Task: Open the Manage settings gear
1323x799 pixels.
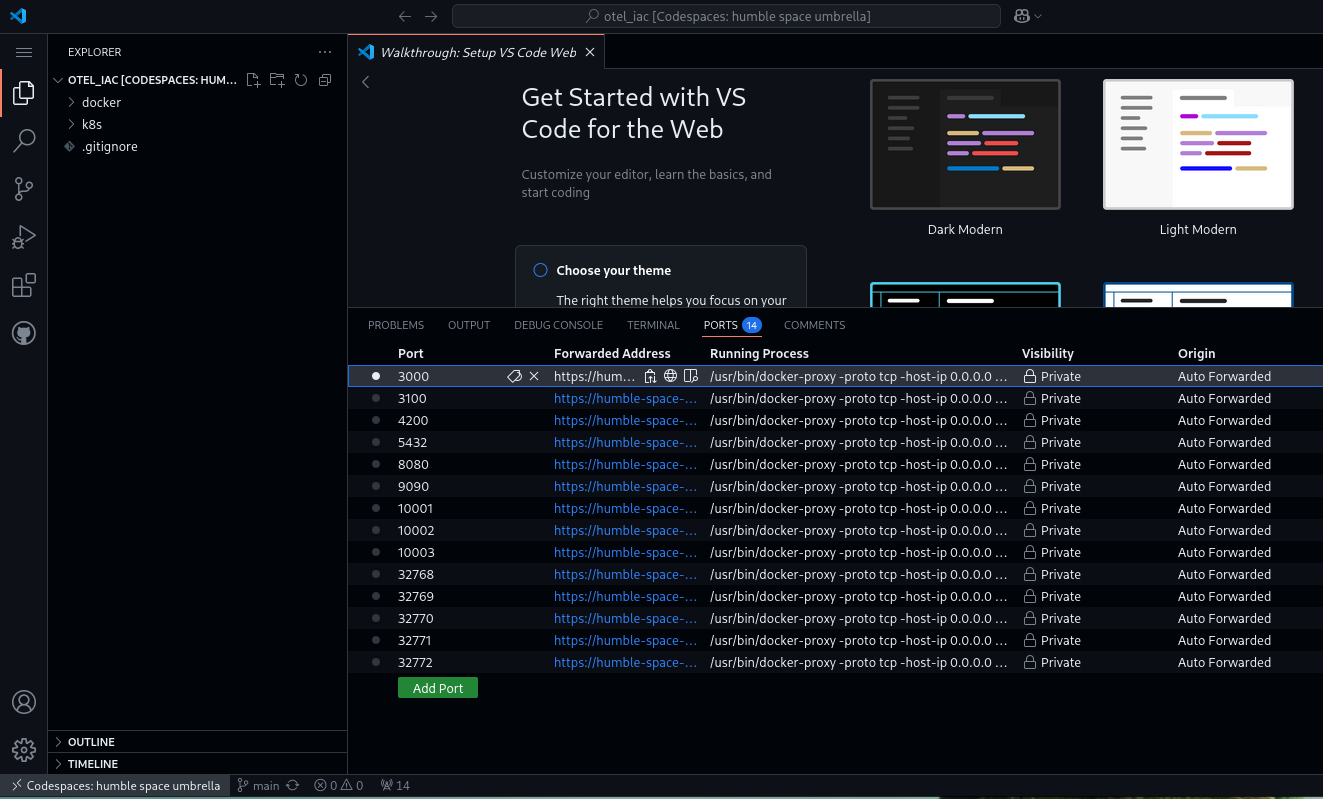Action: pyautogui.click(x=24, y=749)
